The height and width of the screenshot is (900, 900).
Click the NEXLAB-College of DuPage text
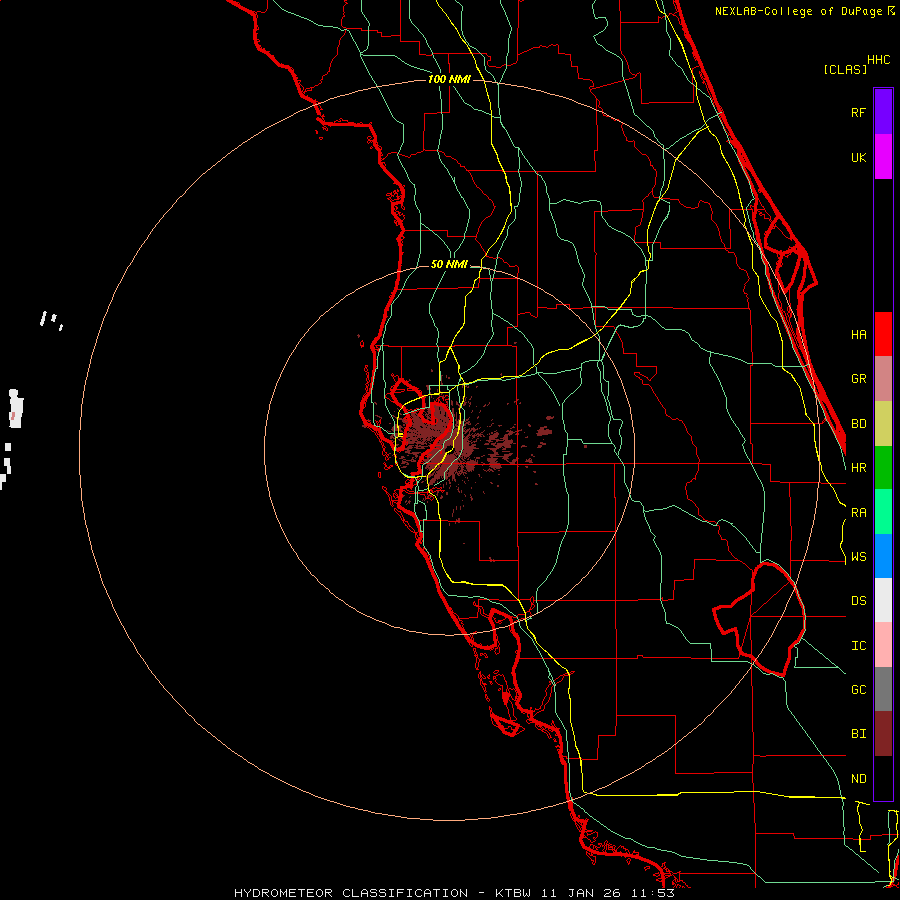(798, 11)
